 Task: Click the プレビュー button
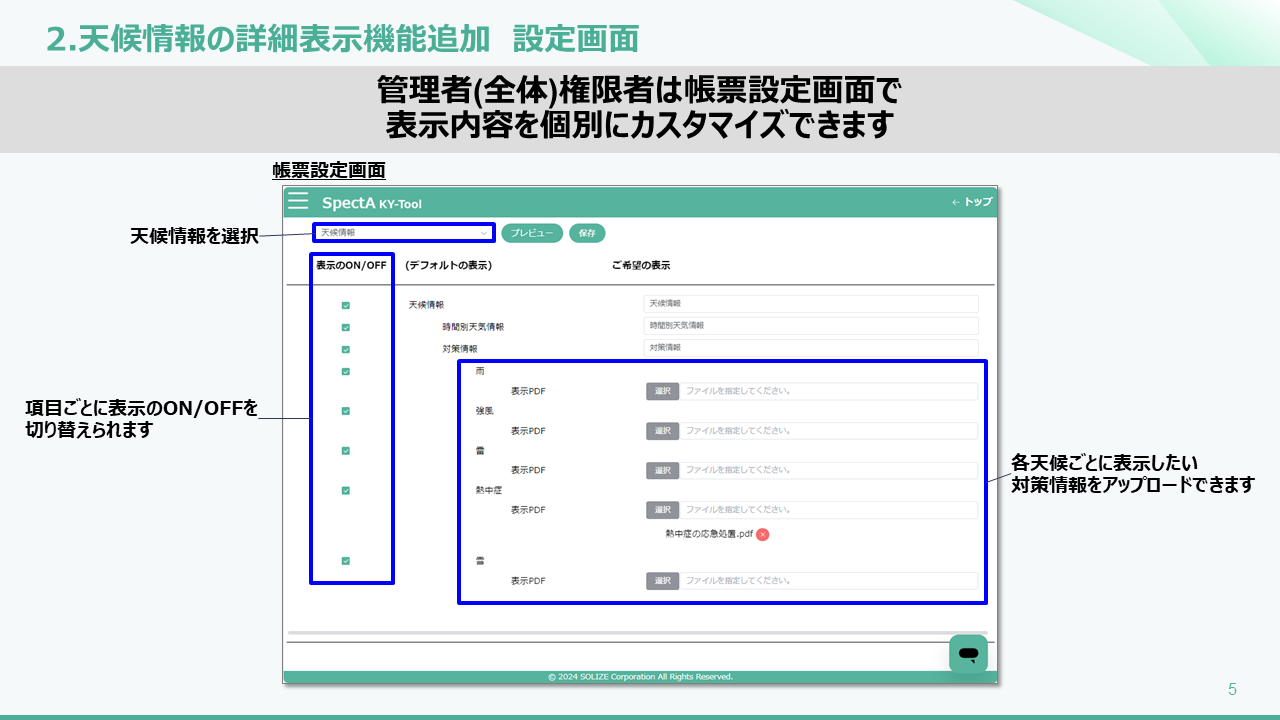532,232
